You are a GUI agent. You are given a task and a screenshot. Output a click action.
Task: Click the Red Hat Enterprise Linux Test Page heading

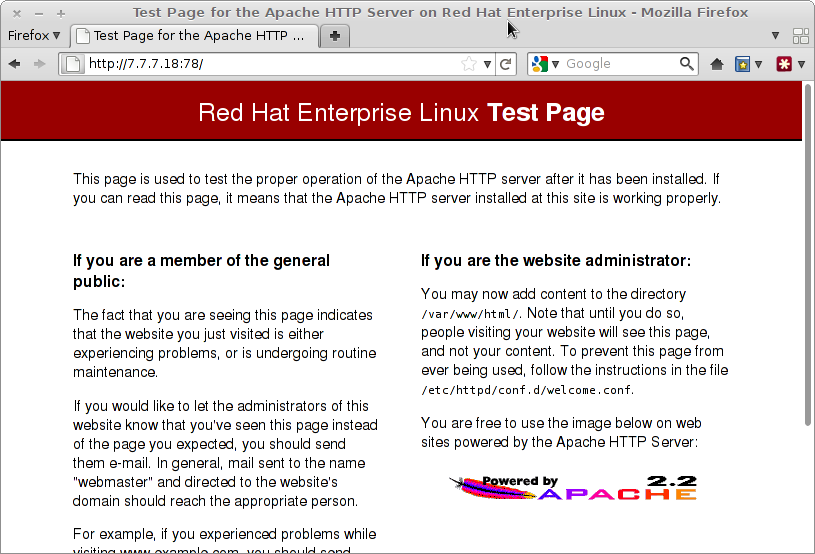(x=401, y=112)
